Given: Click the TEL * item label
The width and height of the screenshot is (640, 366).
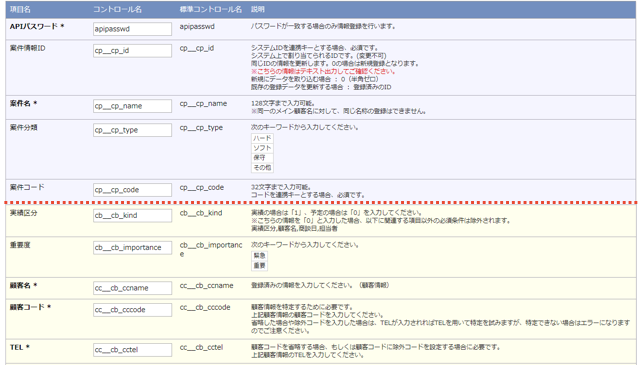Looking at the screenshot, I should click(20, 347).
